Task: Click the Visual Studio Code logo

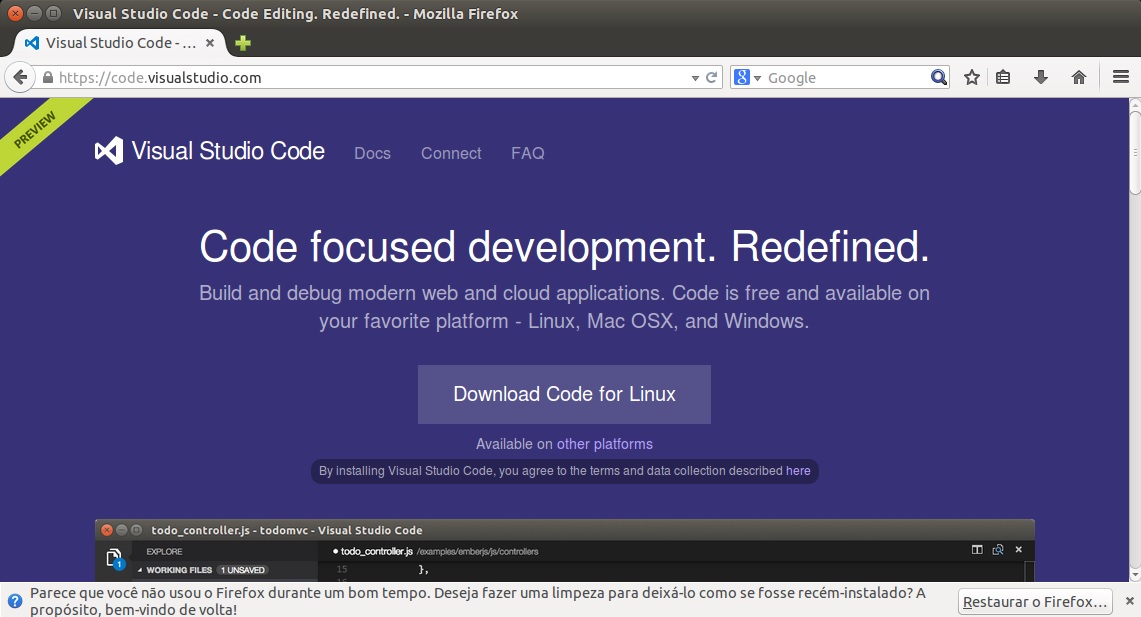Action: pos(210,151)
